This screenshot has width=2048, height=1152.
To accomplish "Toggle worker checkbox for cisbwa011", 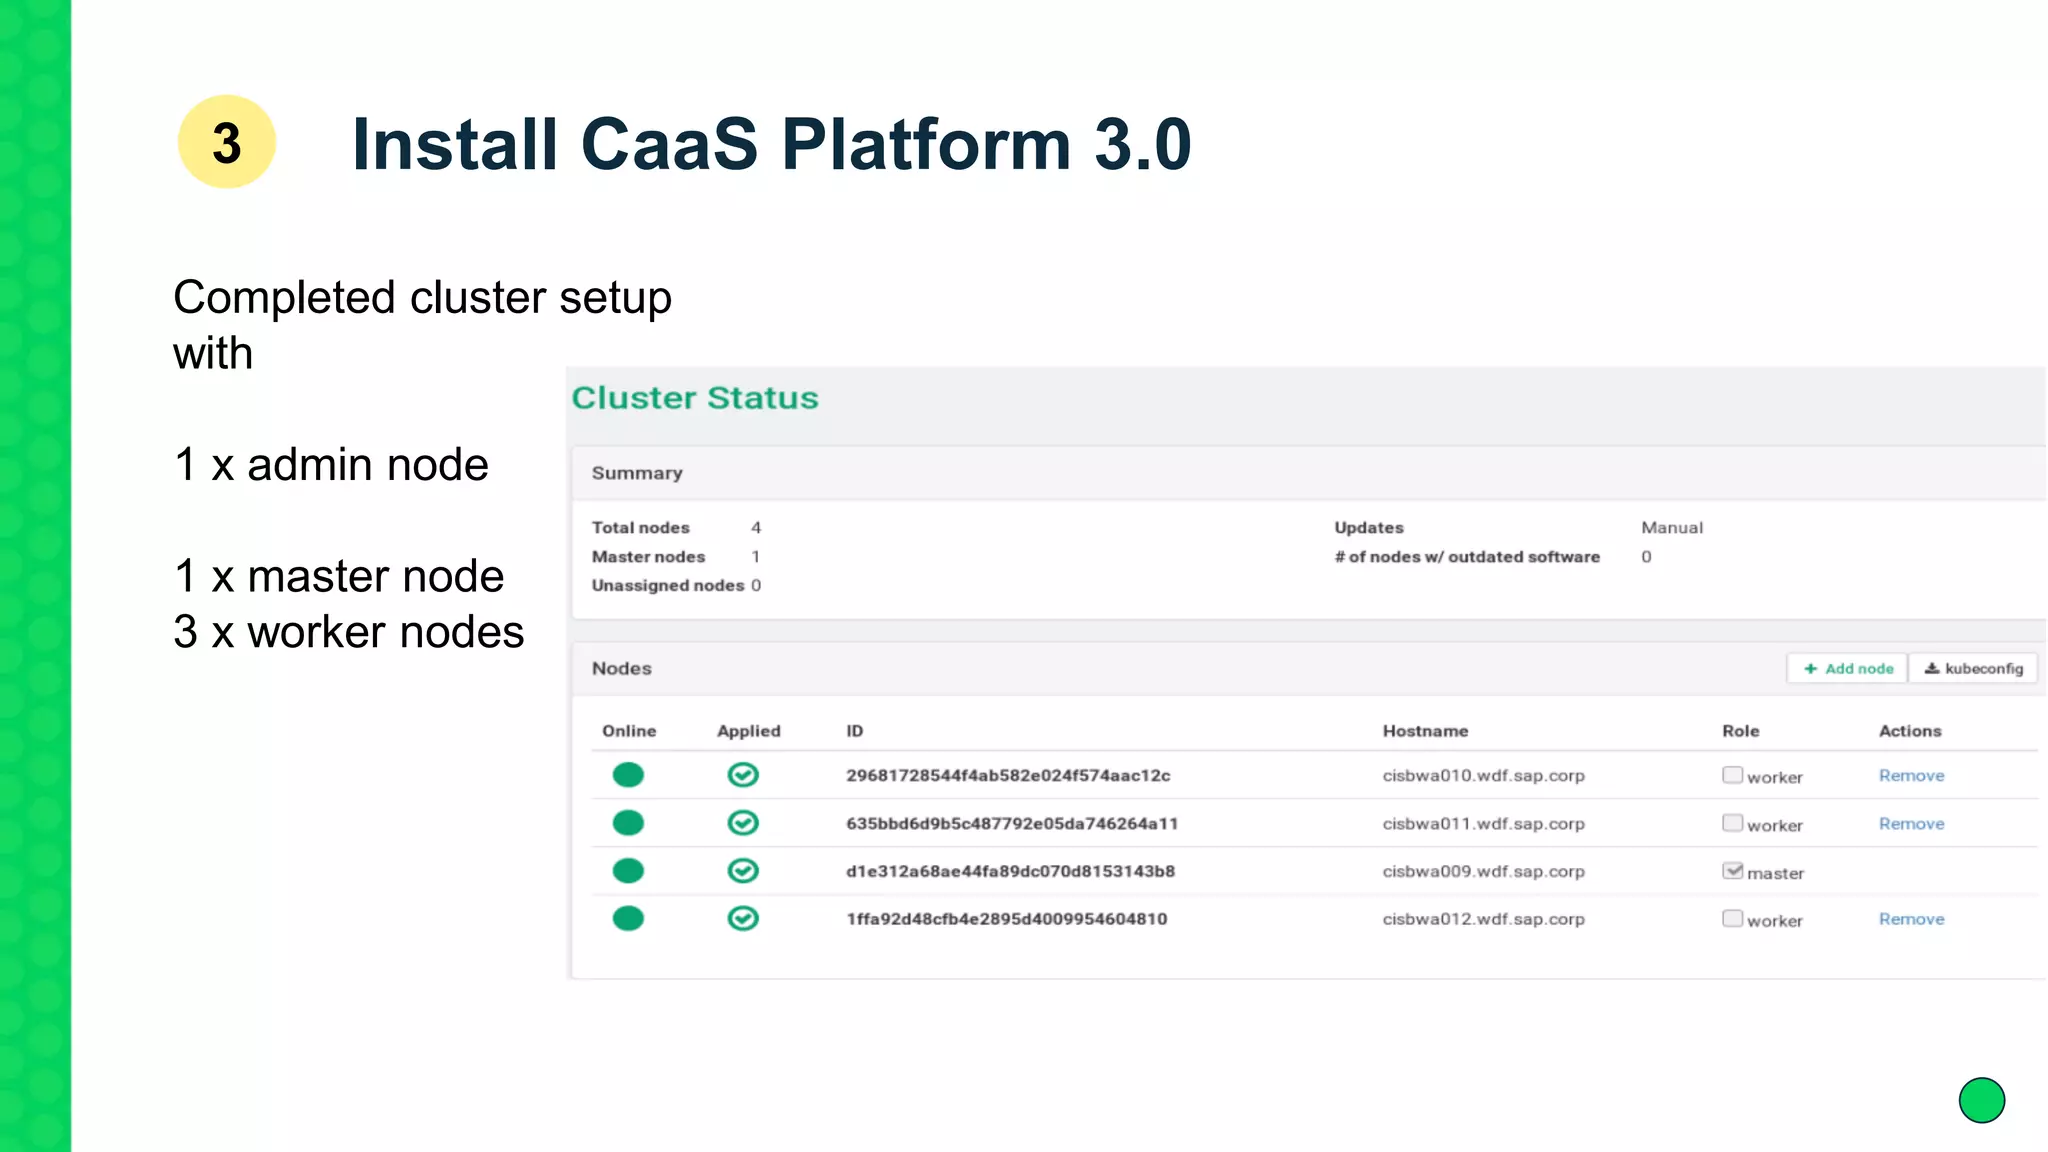I will 1733,823.
